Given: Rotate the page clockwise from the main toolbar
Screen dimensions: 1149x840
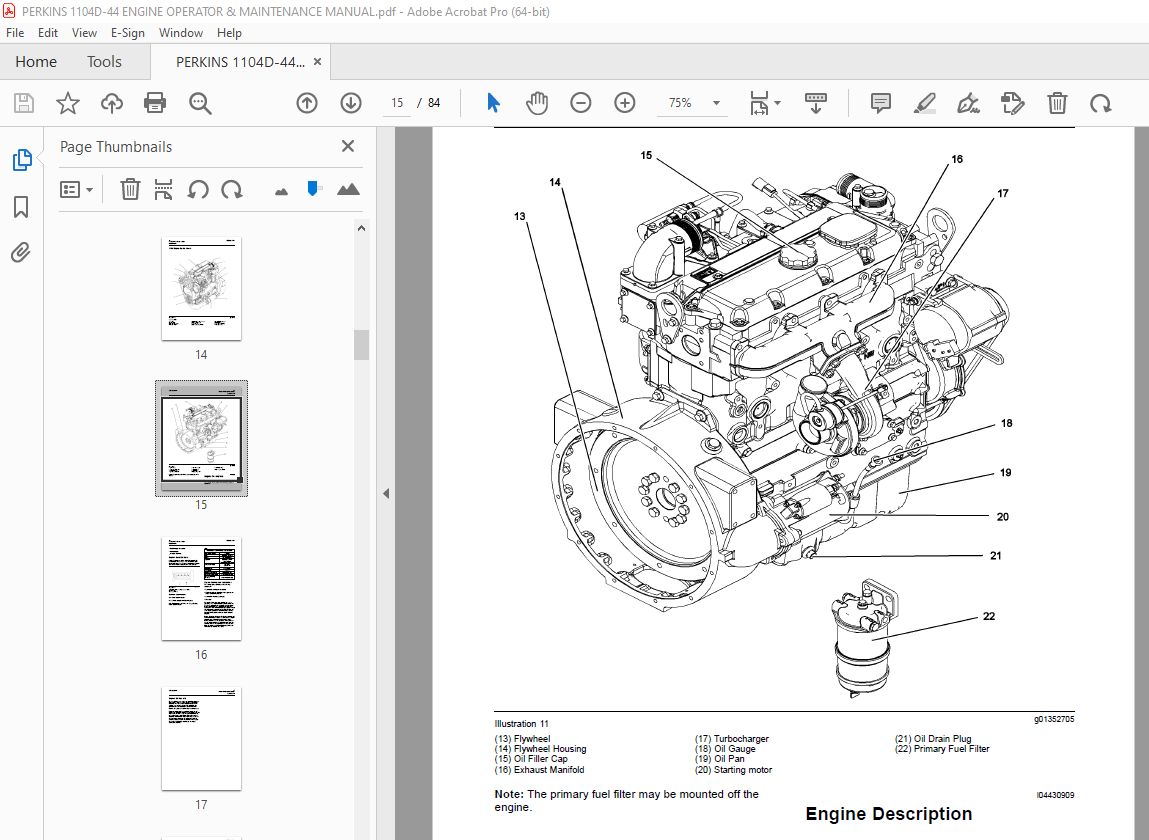Looking at the screenshot, I should coord(1101,103).
